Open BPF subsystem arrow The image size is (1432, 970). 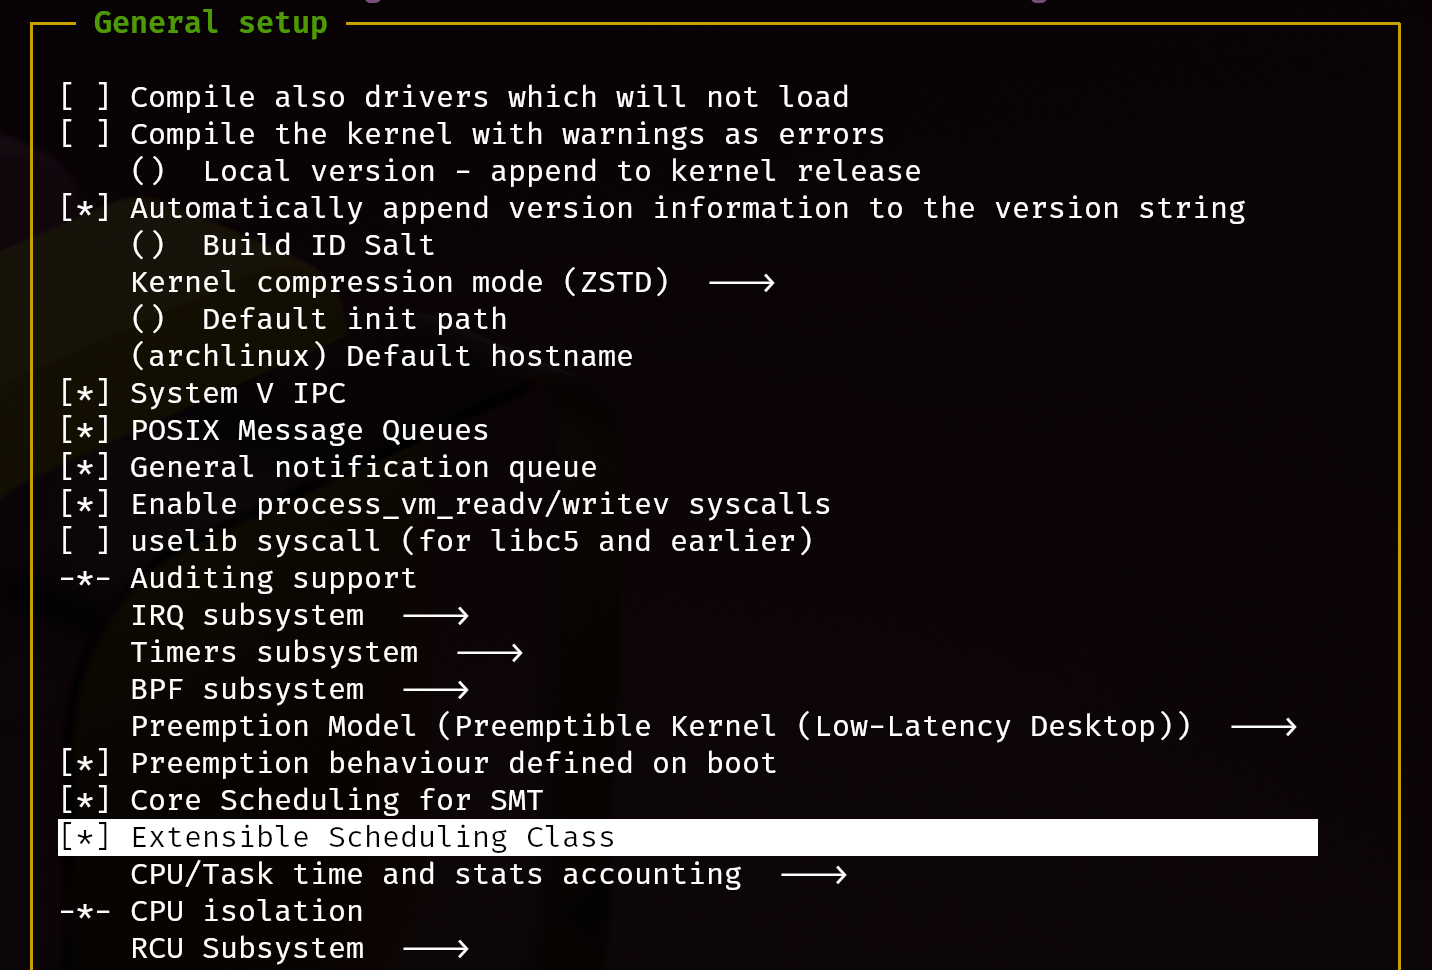pos(435,690)
